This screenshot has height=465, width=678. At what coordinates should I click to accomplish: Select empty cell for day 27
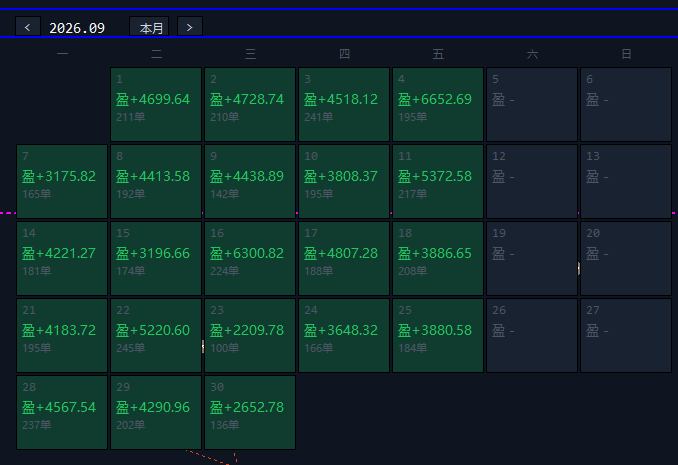point(626,335)
